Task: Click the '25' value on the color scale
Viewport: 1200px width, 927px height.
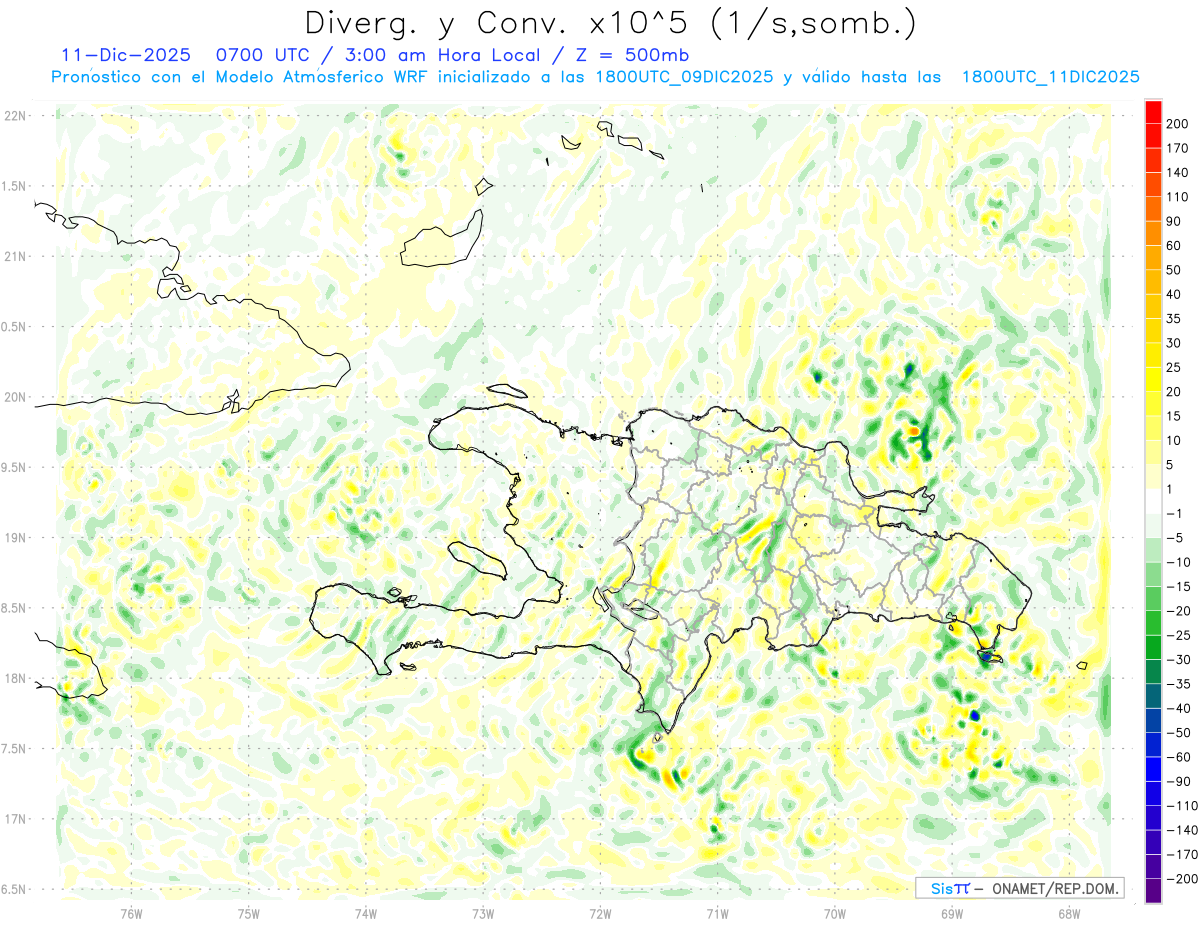Action: [x=1175, y=367]
